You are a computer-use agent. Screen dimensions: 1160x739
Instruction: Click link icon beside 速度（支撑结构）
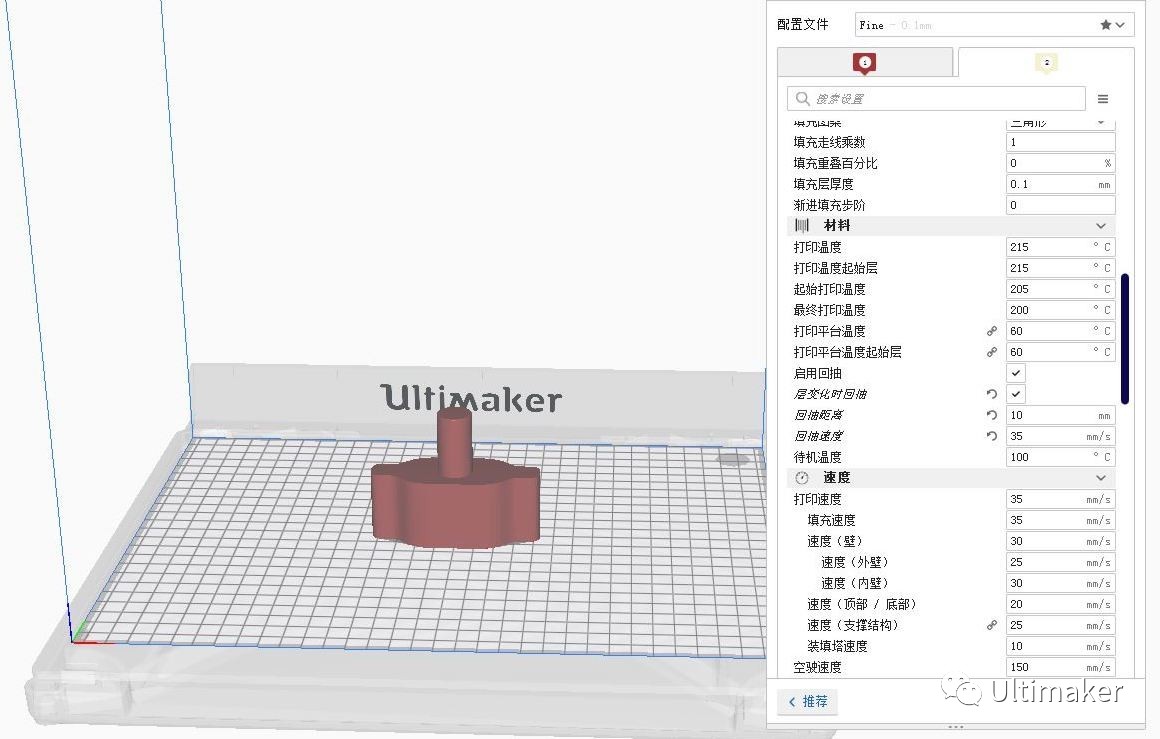[x=992, y=625]
